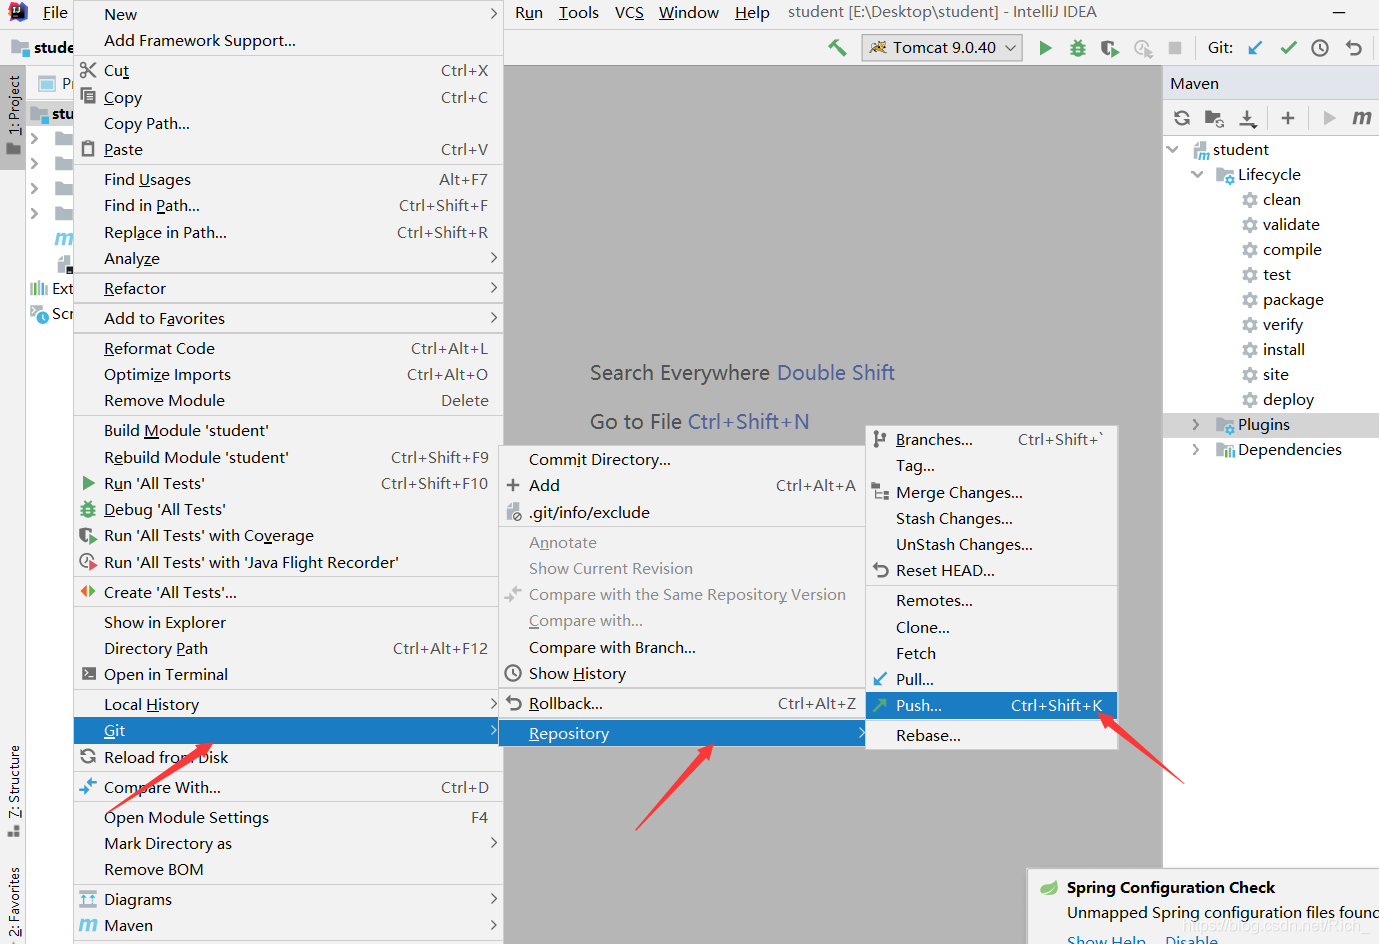Screen dimensions: 1379x944
Task: Click Maven generate sources folder icon
Action: pos(1214,118)
